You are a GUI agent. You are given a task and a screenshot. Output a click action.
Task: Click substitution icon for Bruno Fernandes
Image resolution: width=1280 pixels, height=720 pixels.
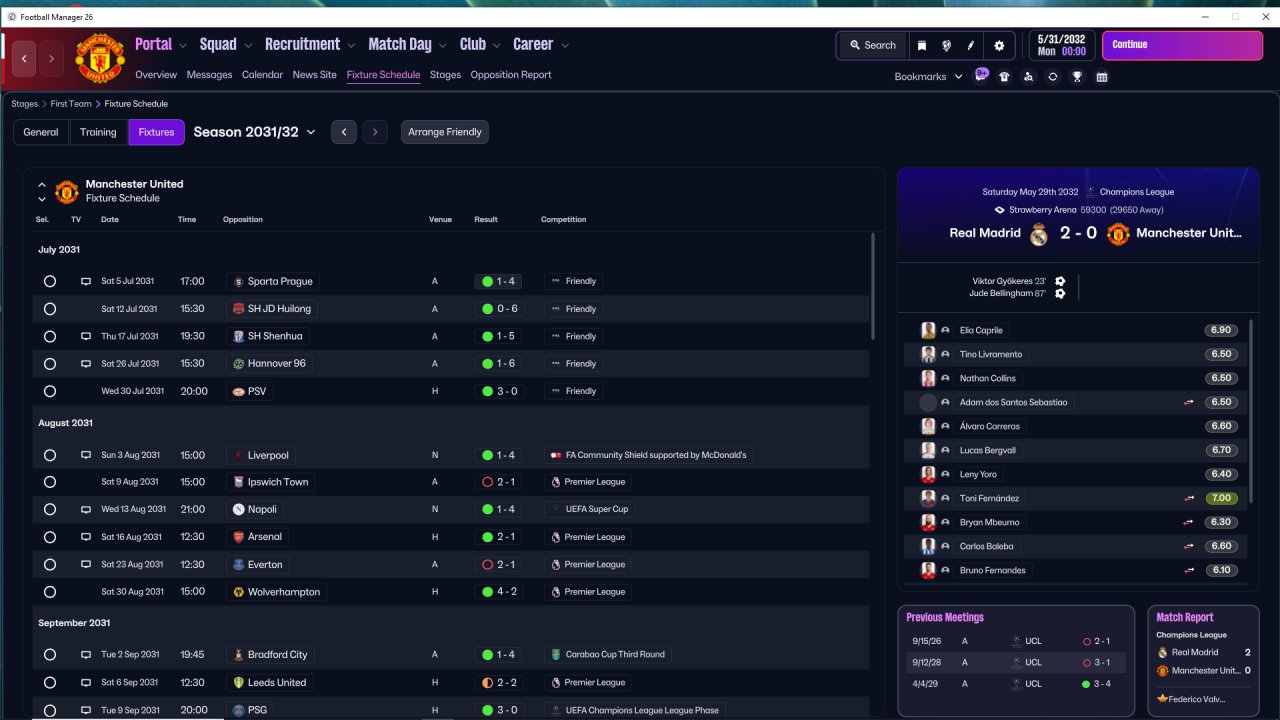pyautogui.click(x=1189, y=570)
